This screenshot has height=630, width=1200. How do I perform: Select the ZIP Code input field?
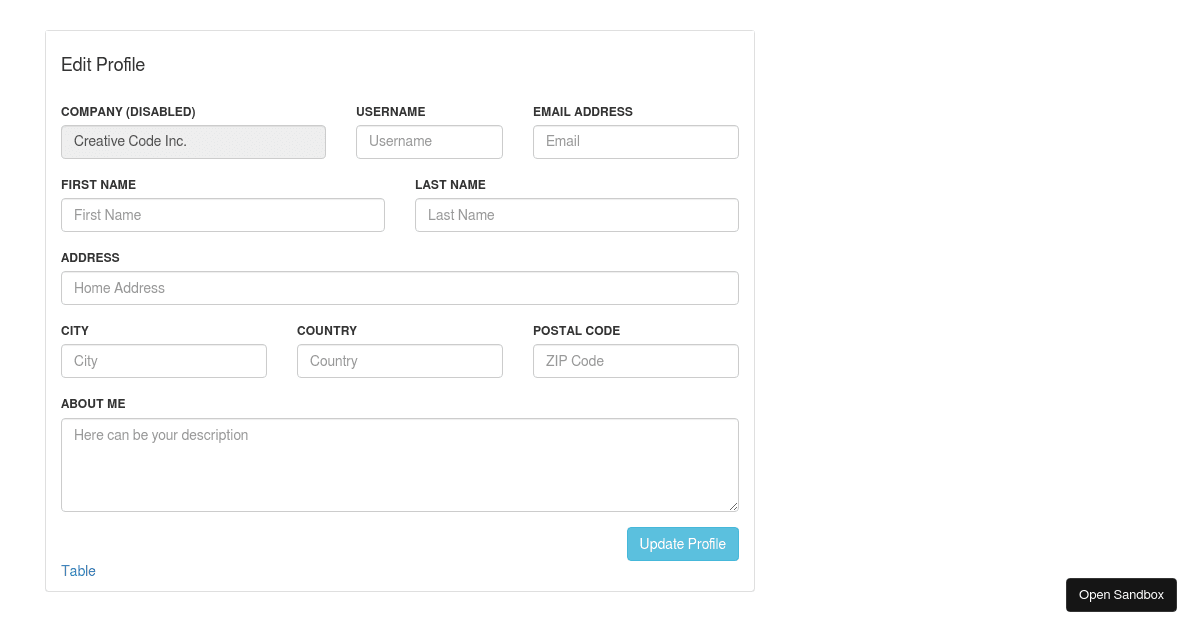[635, 360]
